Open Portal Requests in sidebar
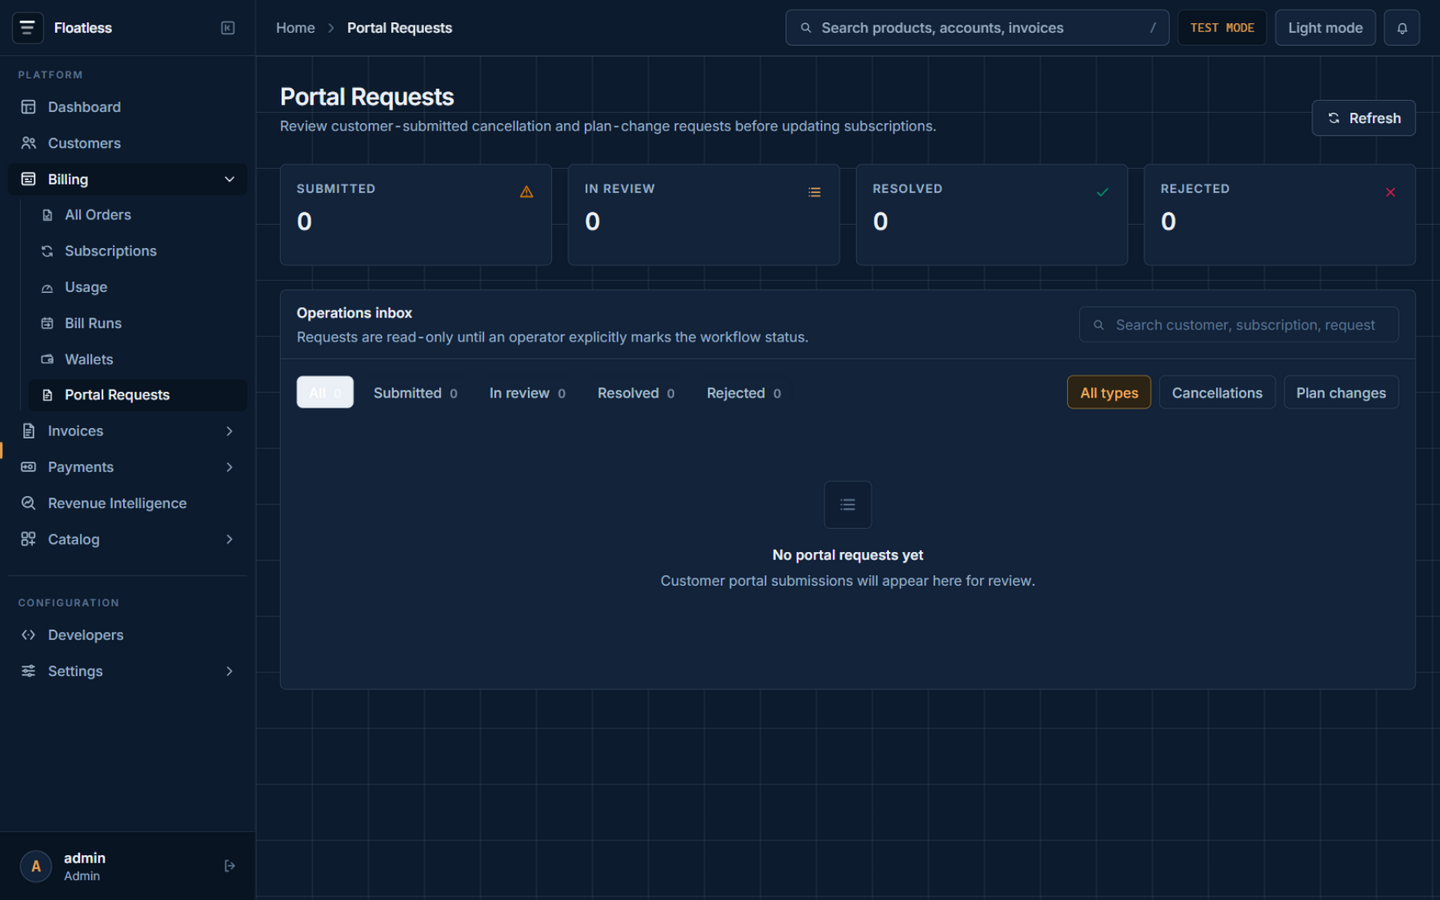The width and height of the screenshot is (1440, 900). (138, 395)
